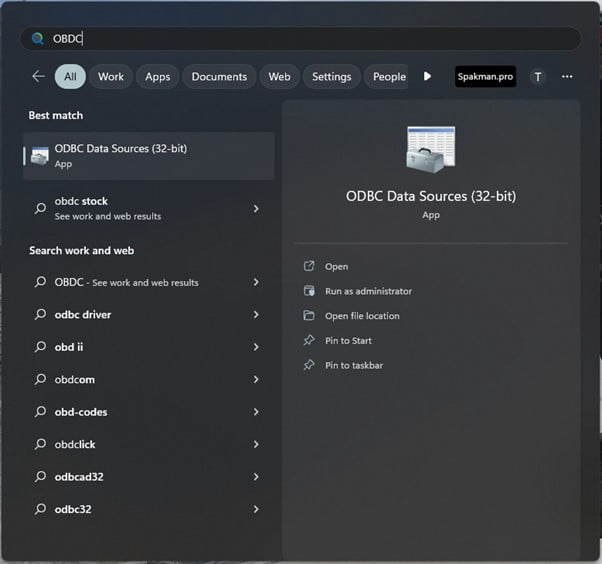Click the Pin to taskbar pin icon
602x564 pixels.
click(309, 365)
